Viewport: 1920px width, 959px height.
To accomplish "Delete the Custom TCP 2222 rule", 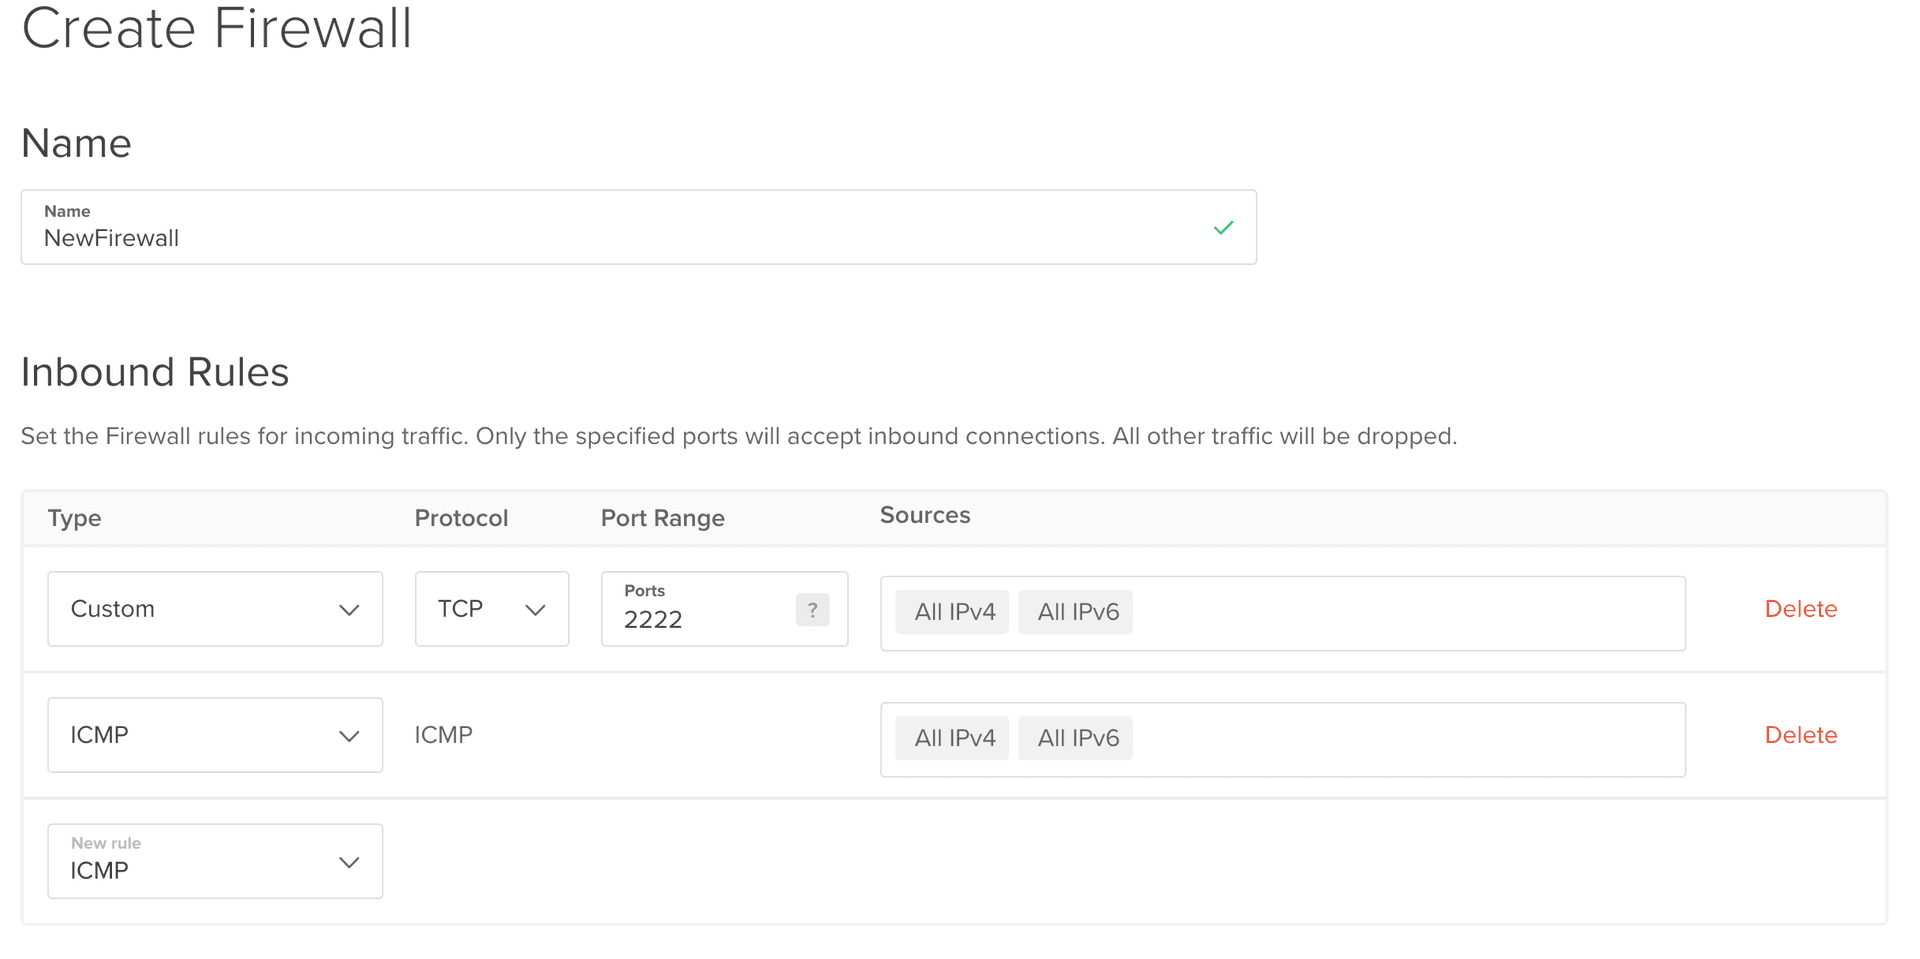I will coord(1800,609).
